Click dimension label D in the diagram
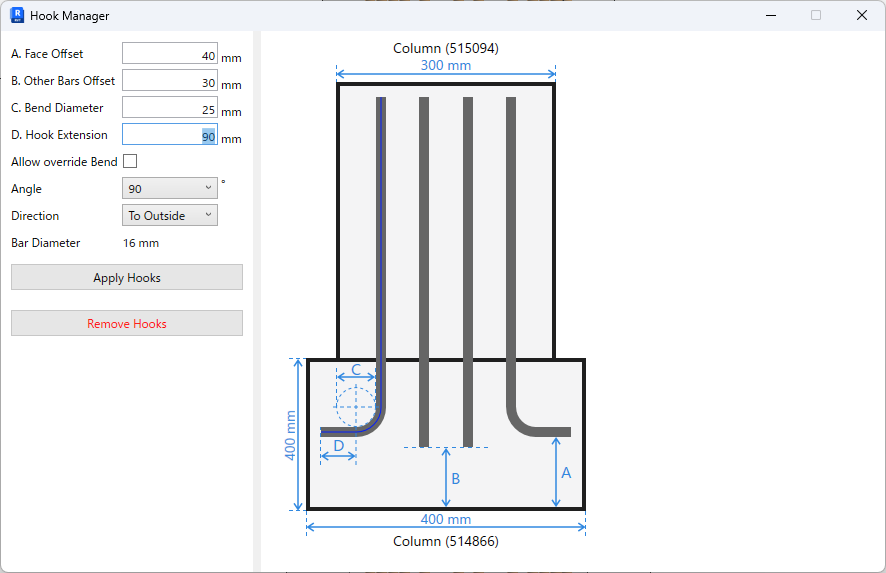 (x=338, y=446)
